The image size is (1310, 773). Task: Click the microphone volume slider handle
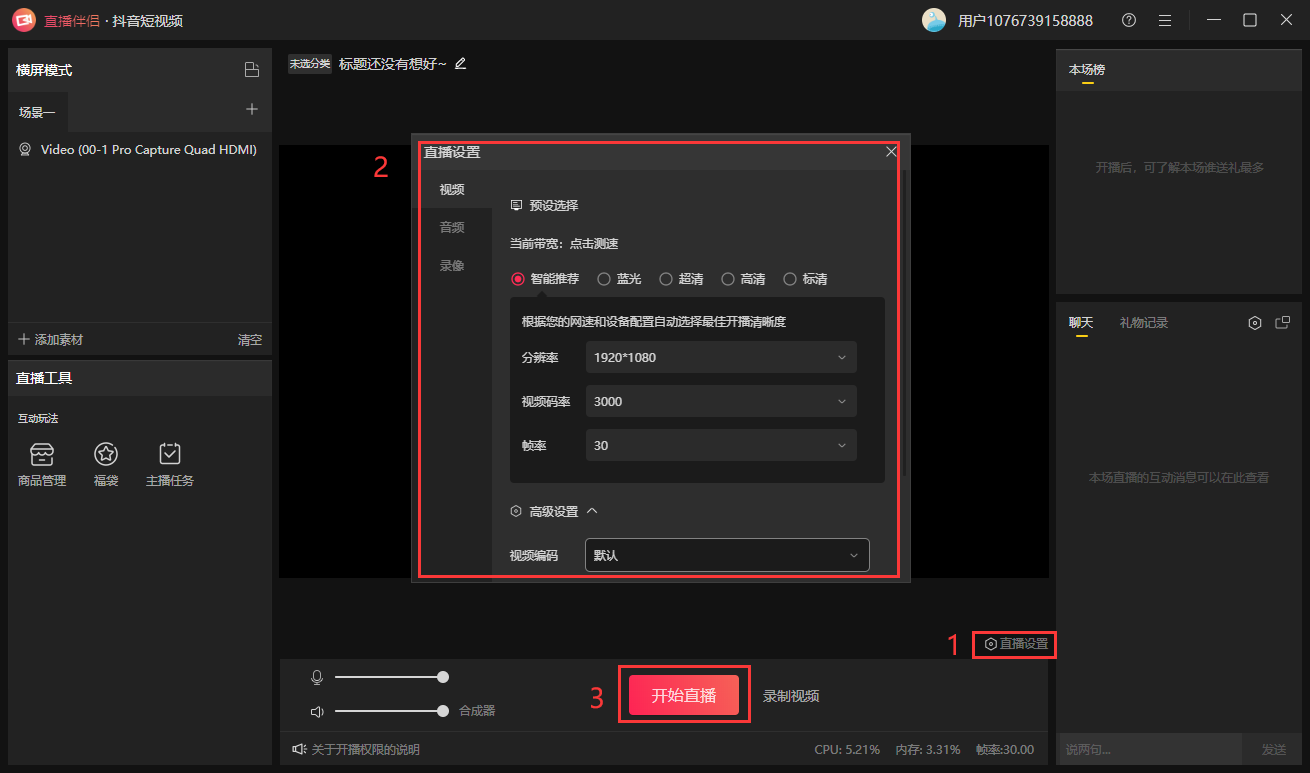443,678
